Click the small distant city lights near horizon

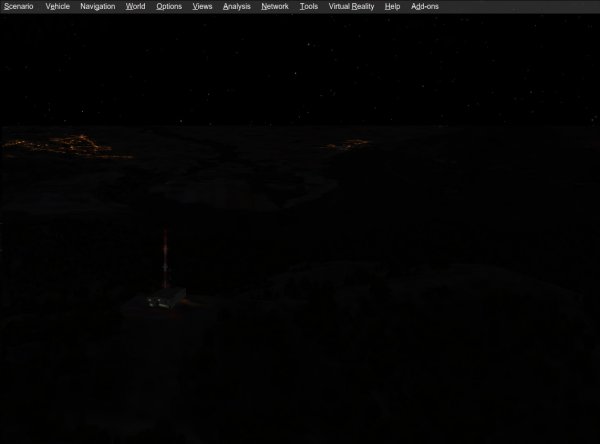coord(347,144)
